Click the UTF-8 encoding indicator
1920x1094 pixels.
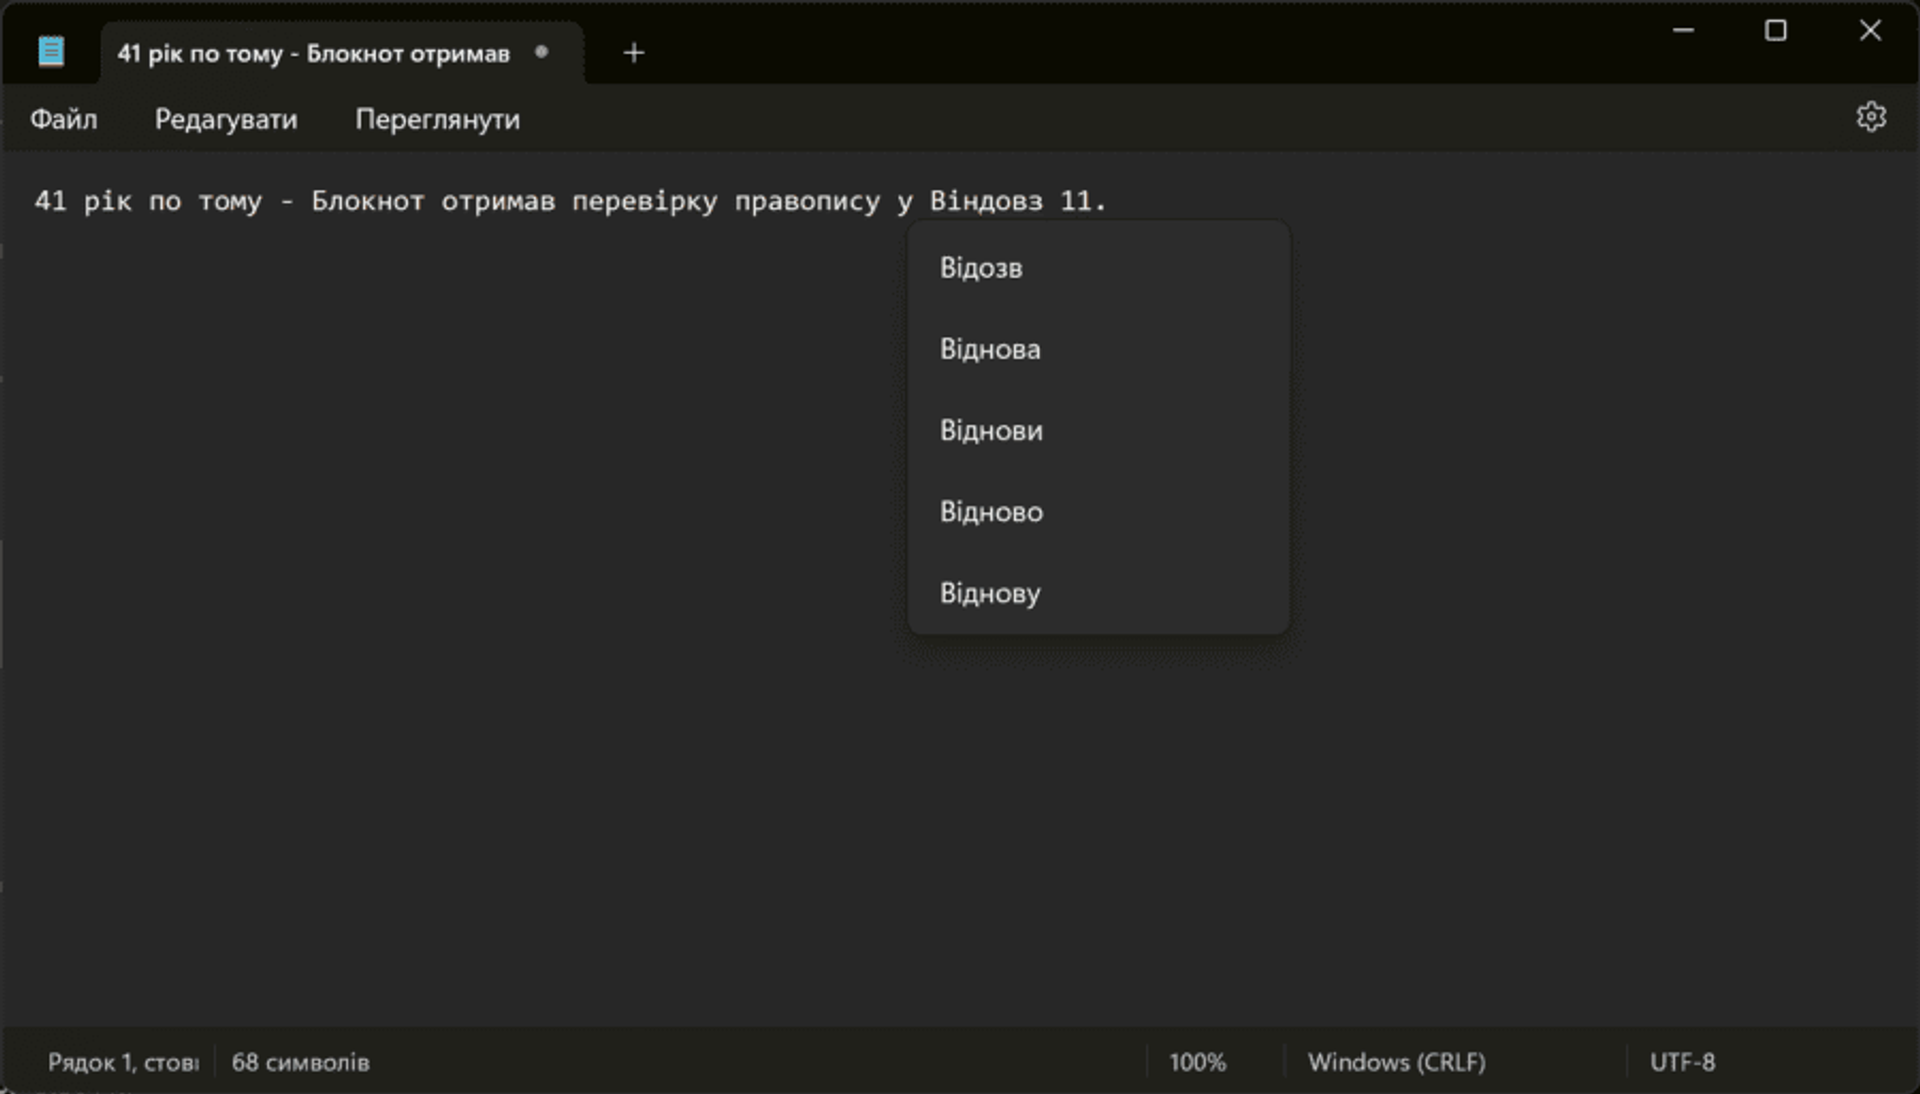[x=1682, y=1062]
